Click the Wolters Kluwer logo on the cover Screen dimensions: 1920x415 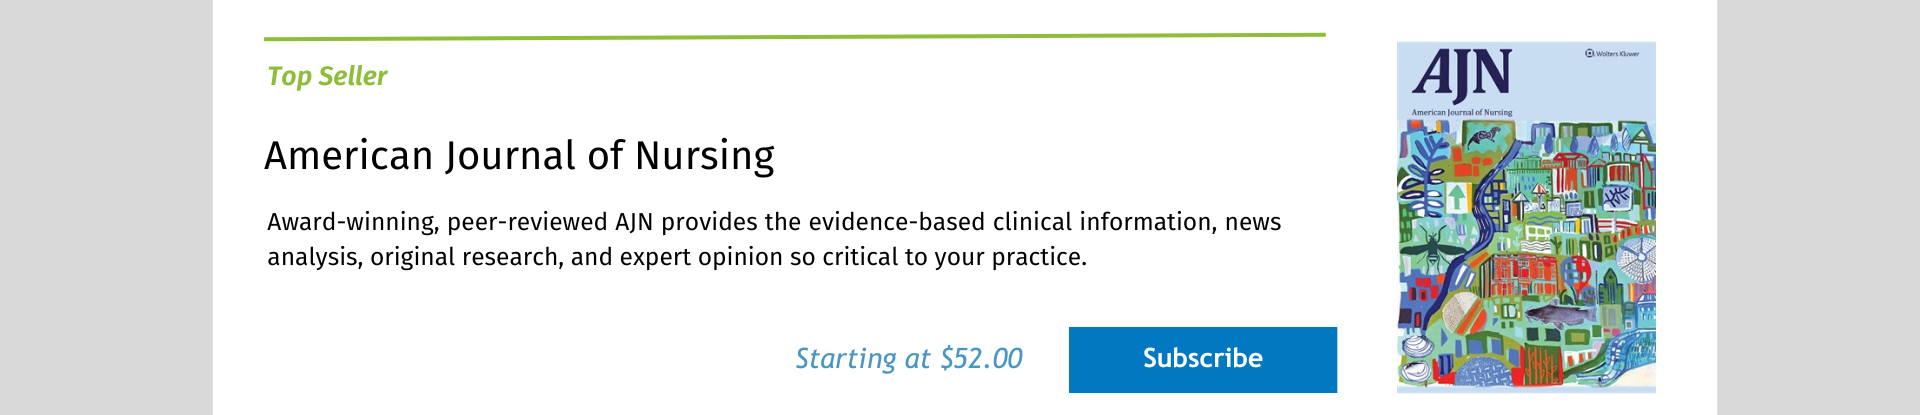tap(1612, 53)
